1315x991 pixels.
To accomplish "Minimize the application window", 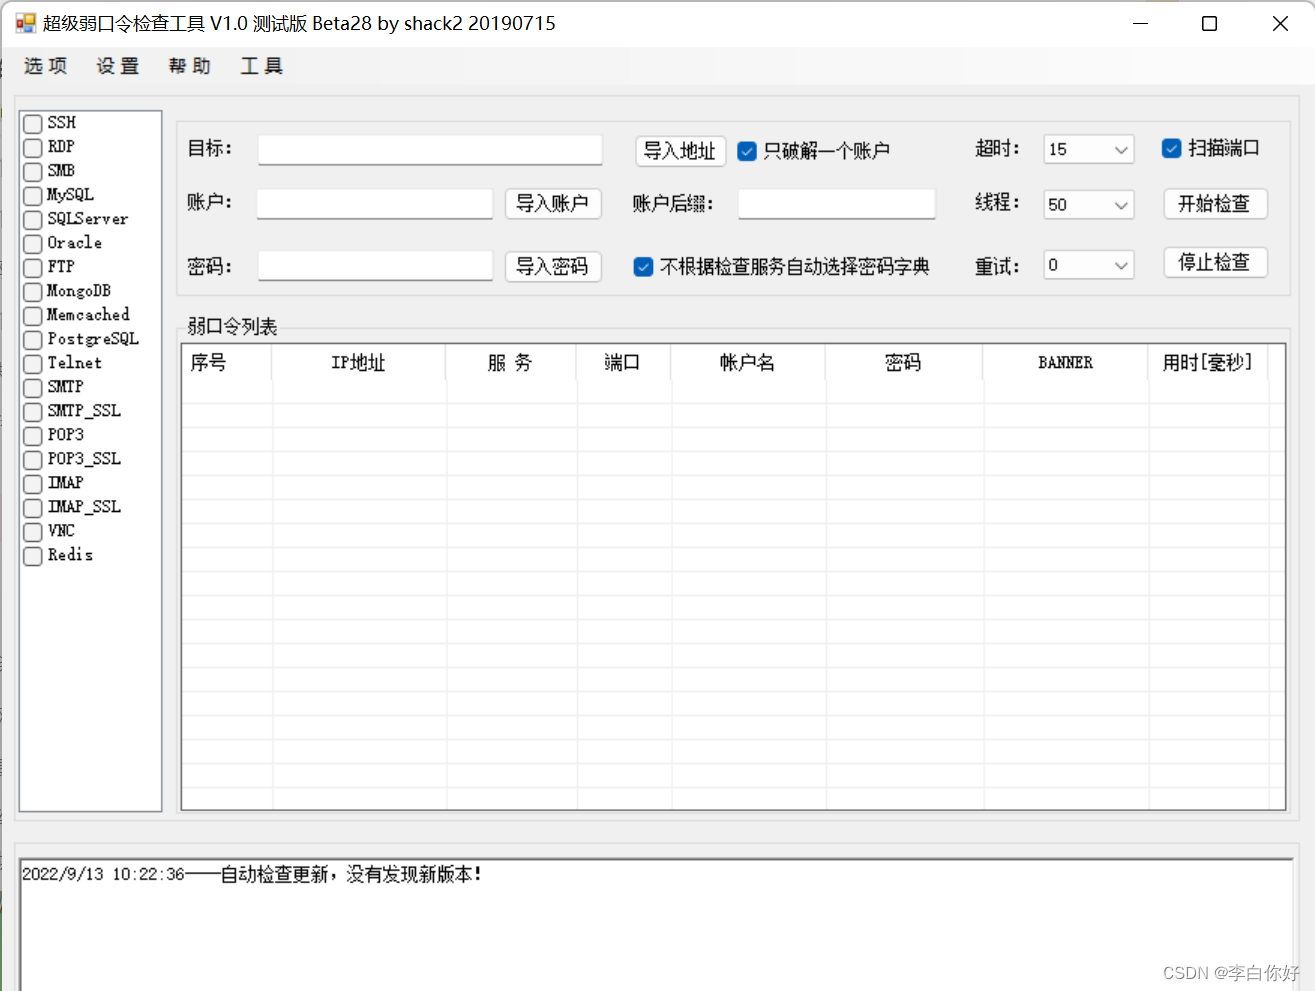I will click(x=1140, y=23).
